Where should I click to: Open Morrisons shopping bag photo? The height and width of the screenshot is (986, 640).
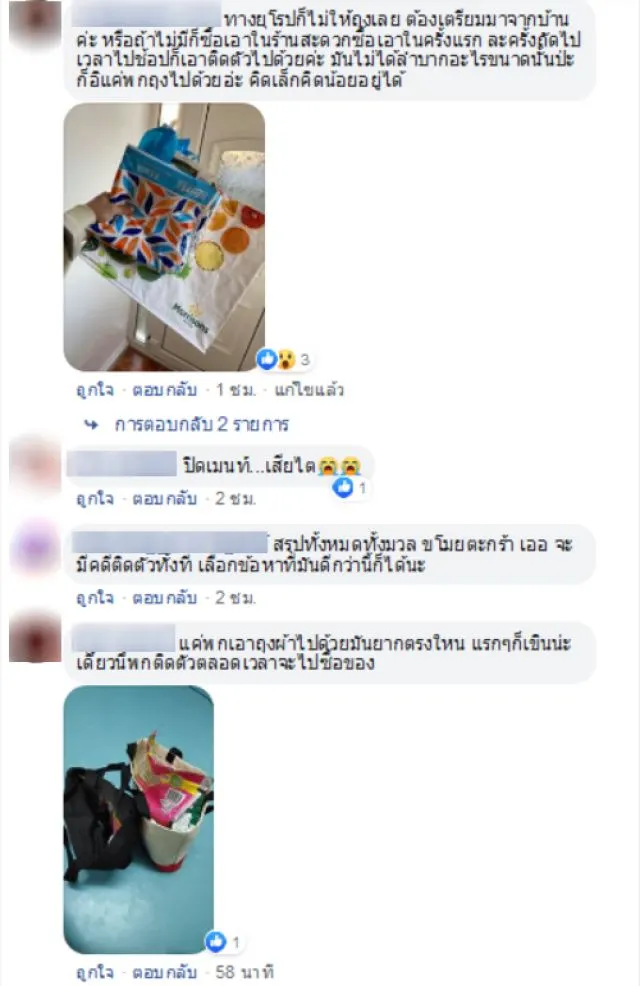(164, 237)
